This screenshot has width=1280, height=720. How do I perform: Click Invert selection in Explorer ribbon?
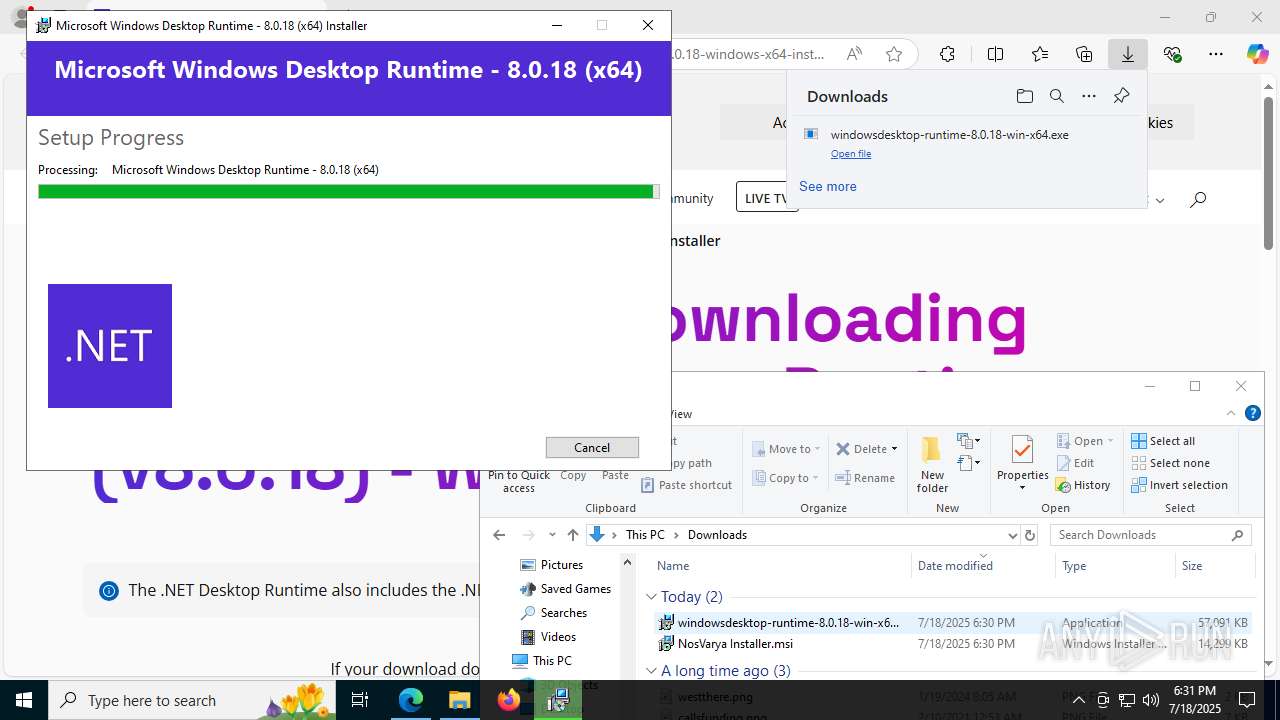point(1179,485)
